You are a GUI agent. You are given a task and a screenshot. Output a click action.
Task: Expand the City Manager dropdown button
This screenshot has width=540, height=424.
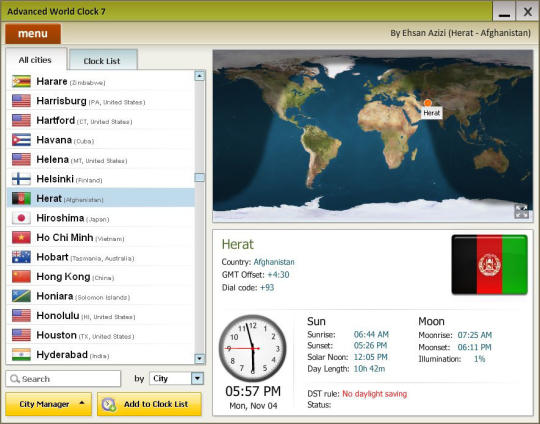(49, 404)
